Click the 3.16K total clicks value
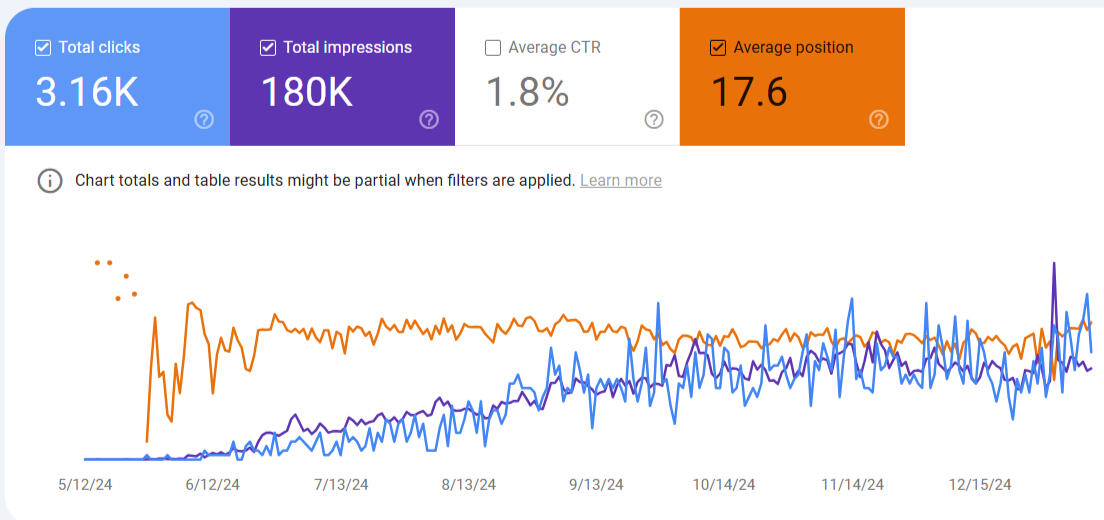Image resolution: width=1104 pixels, height=520 pixels. pyautogui.click(x=87, y=92)
